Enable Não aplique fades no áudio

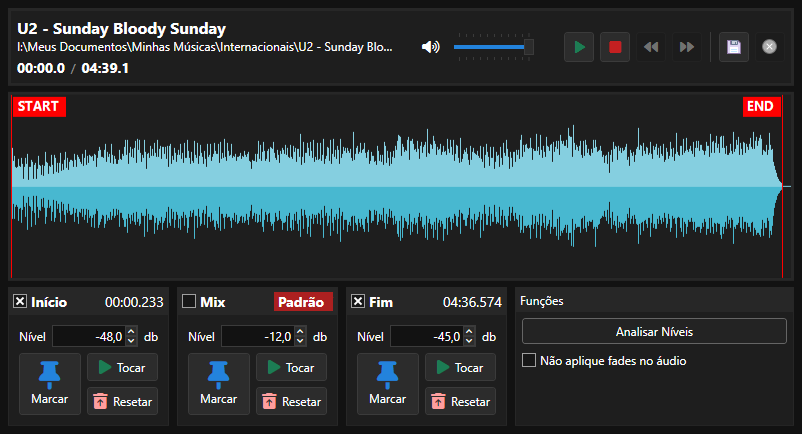tap(529, 360)
